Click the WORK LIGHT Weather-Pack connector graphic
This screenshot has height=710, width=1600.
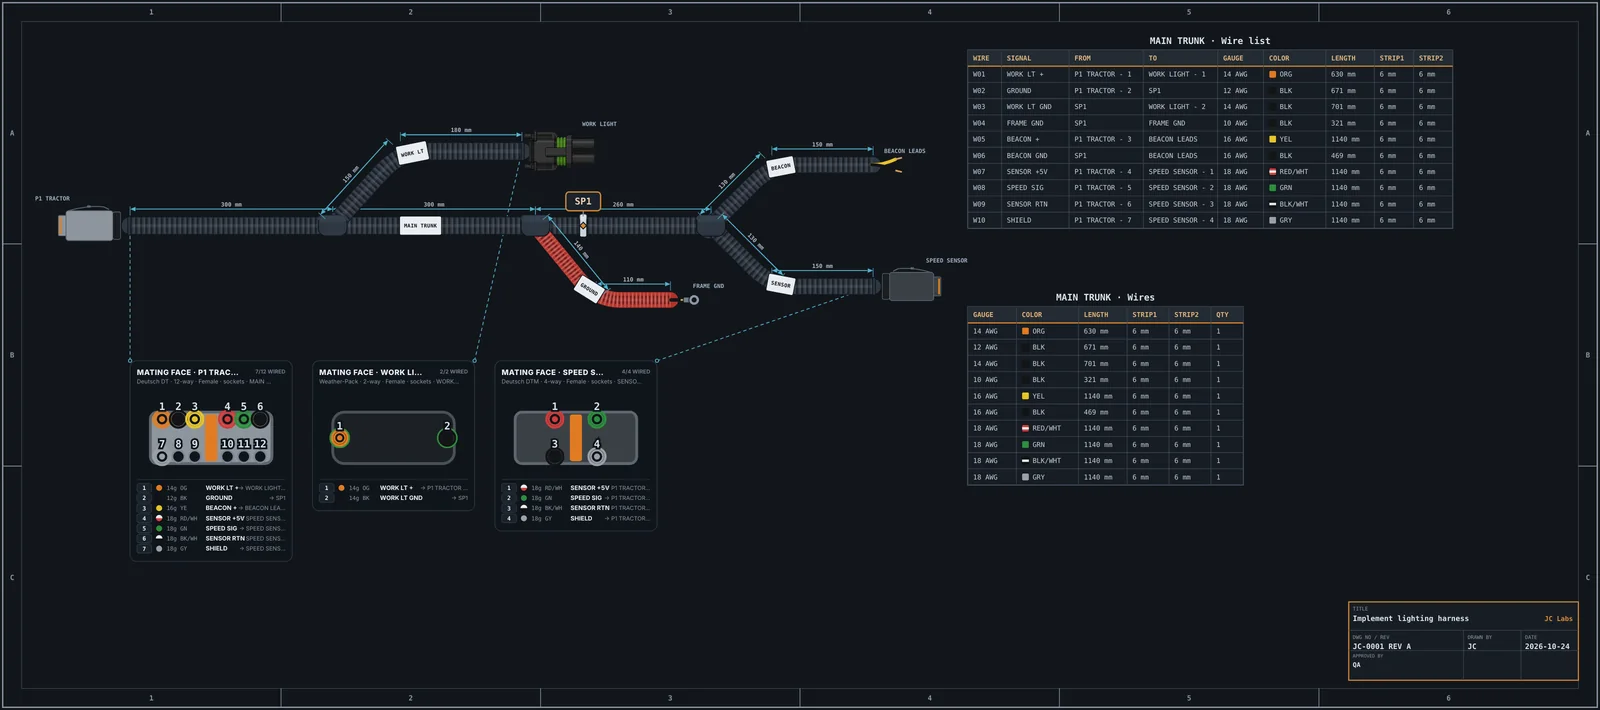(563, 151)
